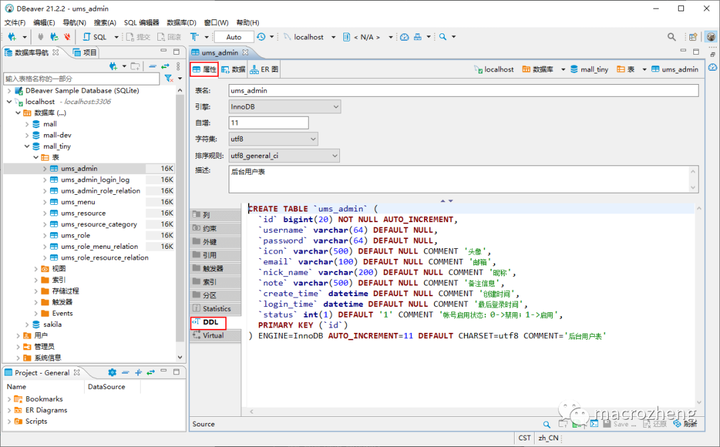Expand the sakila database node
720x447 pixels.
[x=27, y=324]
